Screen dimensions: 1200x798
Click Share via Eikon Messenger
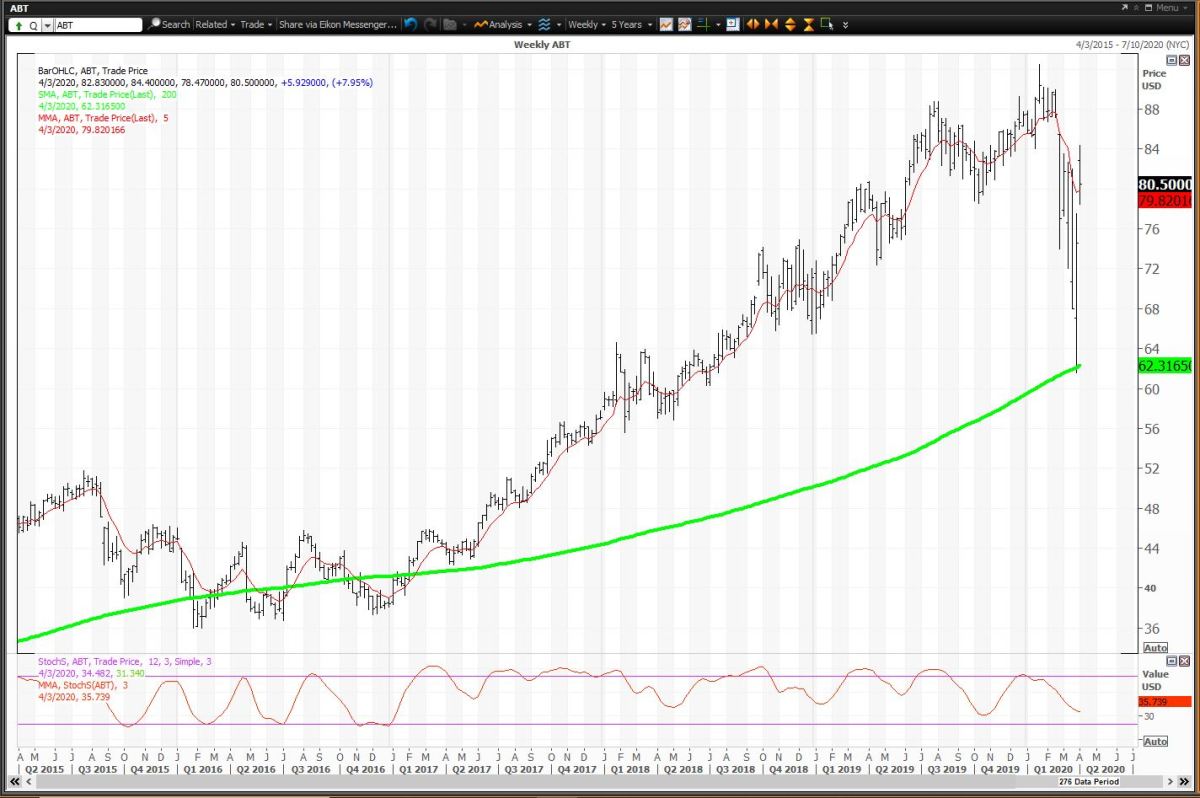338,24
